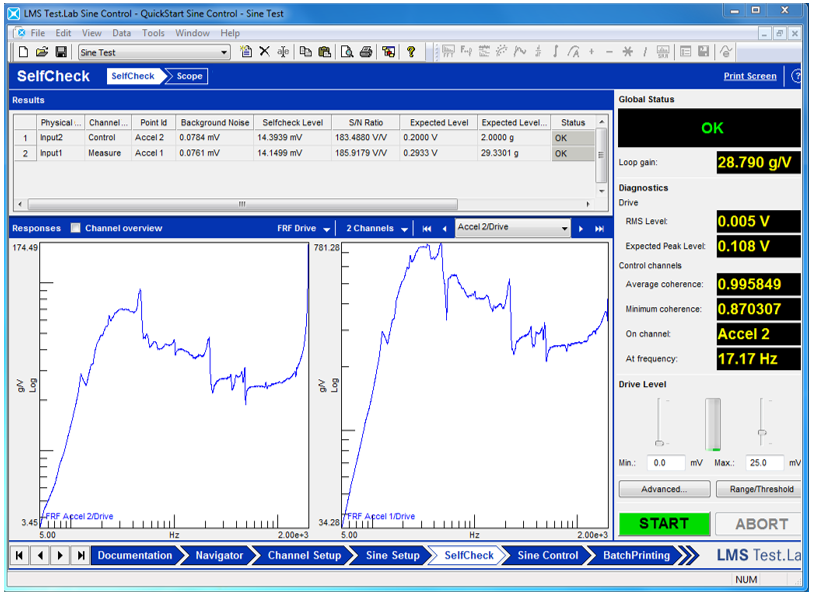Click the Open folder icon
This screenshot has width=813, height=594.
point(42,52)
